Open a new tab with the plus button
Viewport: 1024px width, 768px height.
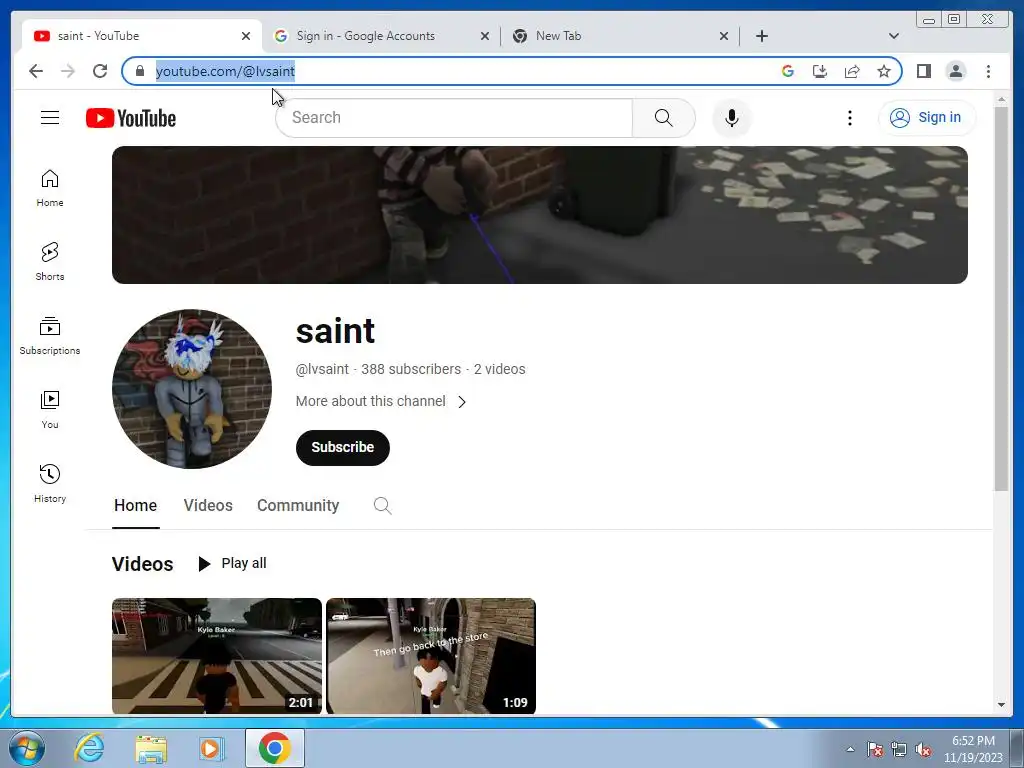(x=761, y=36)
